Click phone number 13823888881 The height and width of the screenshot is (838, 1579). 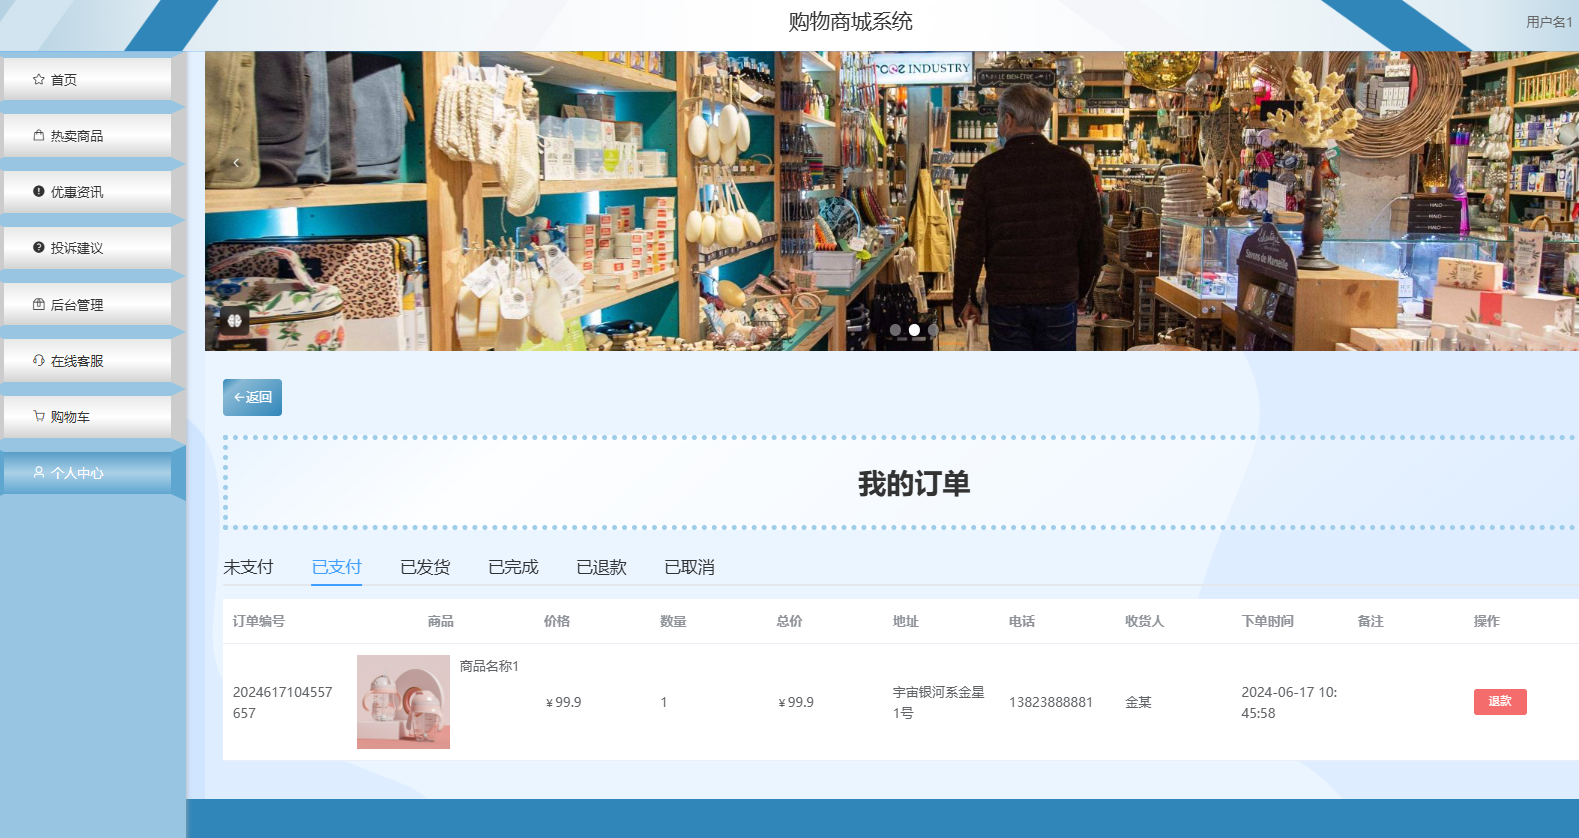(1051, 702)
